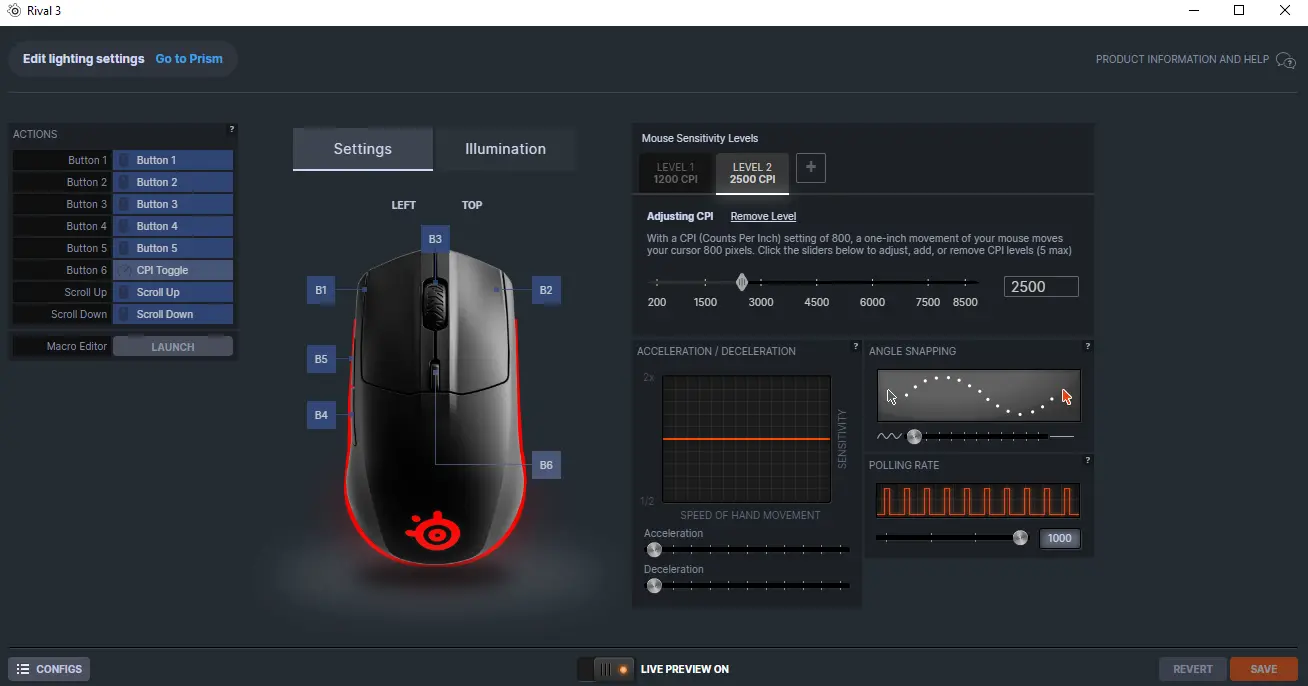
Task: Click the 4500 CPI scale mark
Action: pyautogui.click(x=817, y=302)
